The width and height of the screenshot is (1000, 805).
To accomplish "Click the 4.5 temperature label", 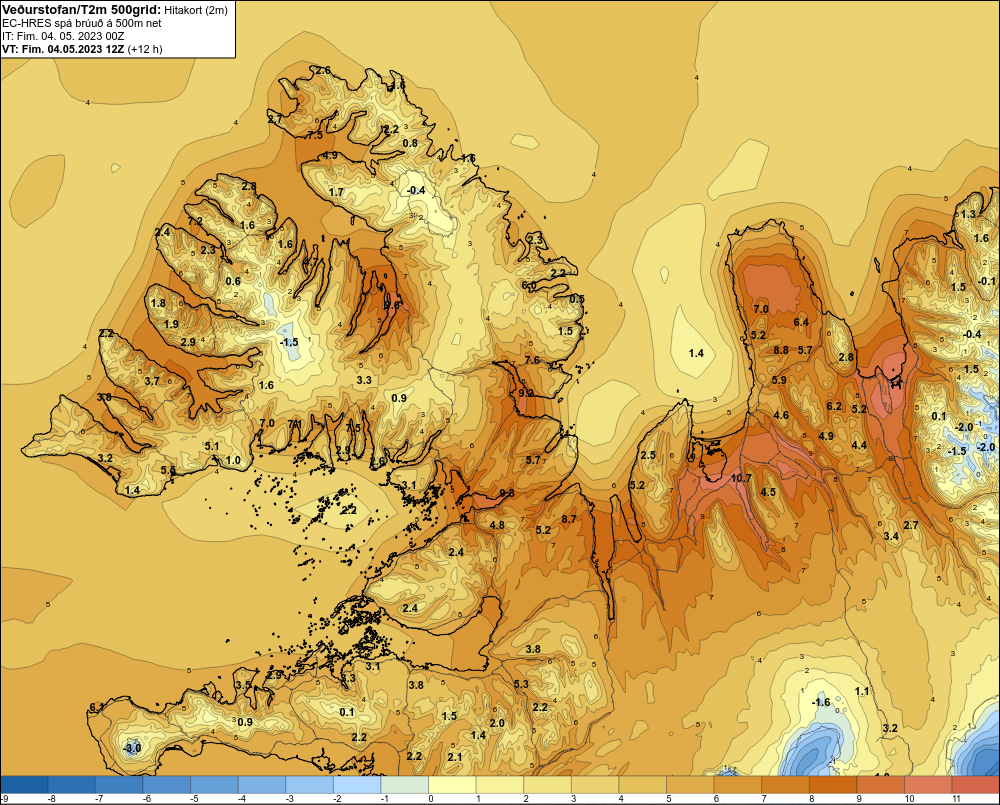I will coord(768,492).
